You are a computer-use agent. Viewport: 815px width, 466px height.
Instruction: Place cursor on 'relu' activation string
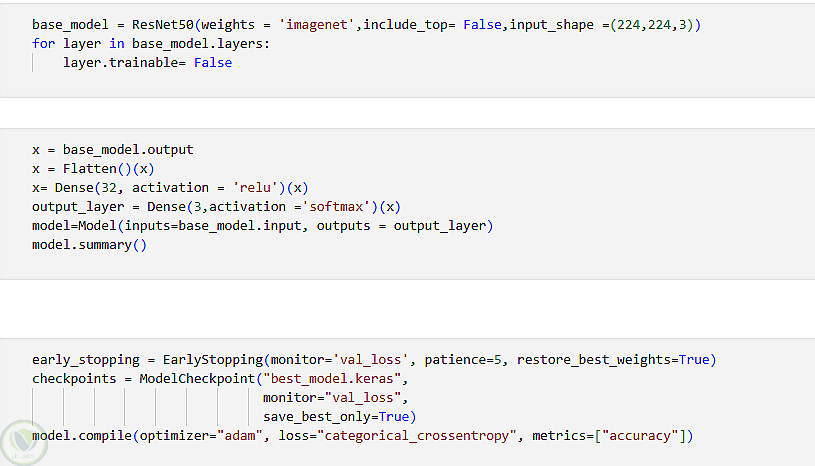click(255, 188)
